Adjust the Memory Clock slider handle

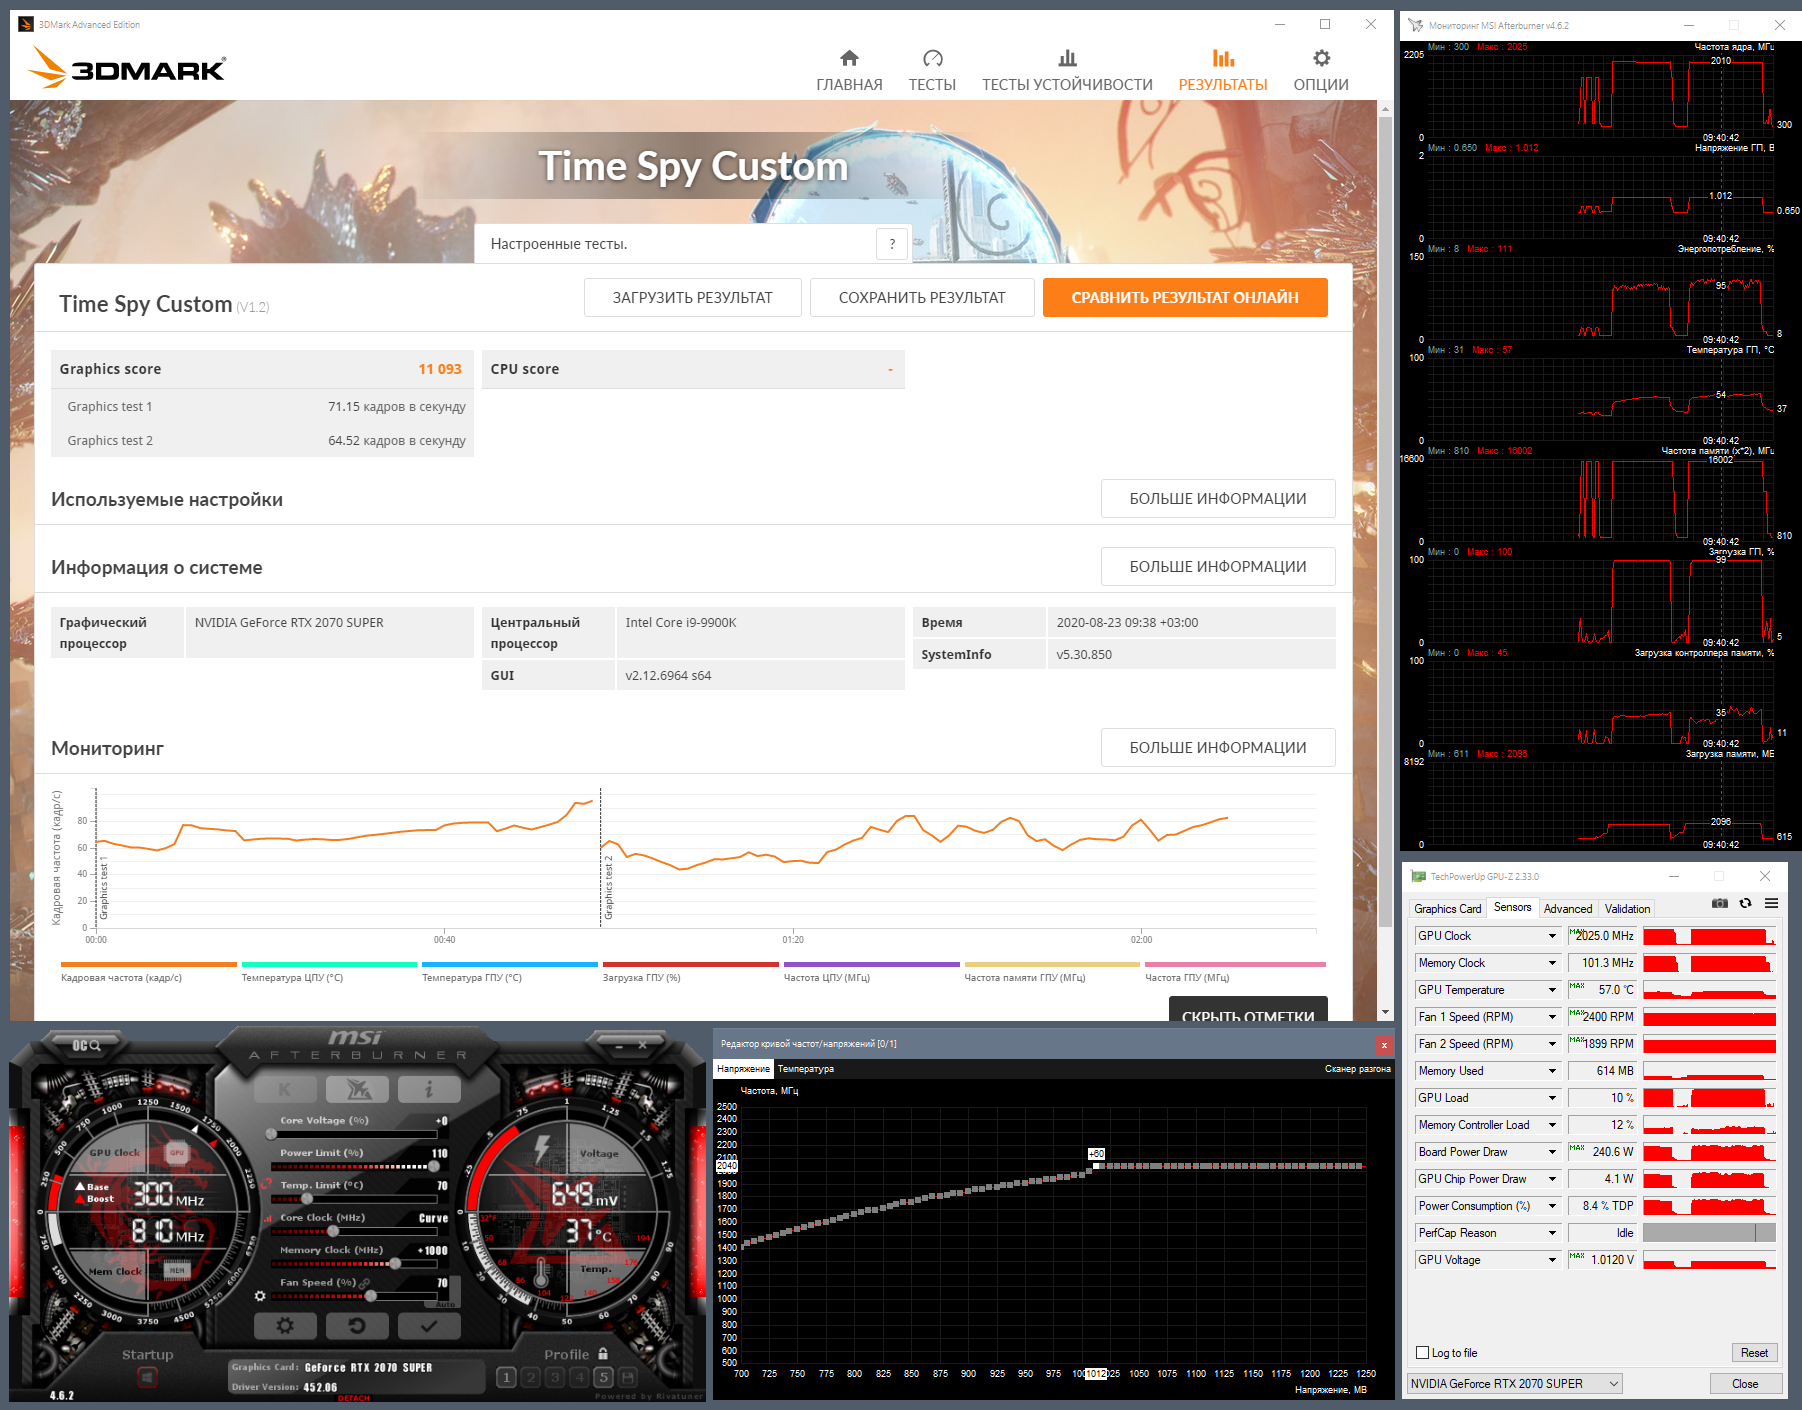point(396,1264)
